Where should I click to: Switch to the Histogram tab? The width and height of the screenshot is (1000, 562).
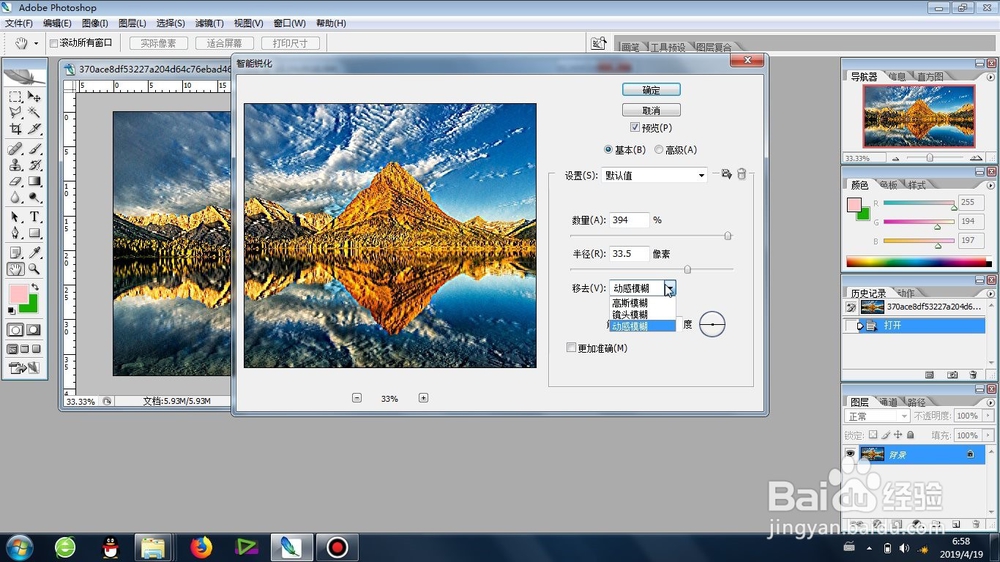point(930,77)
